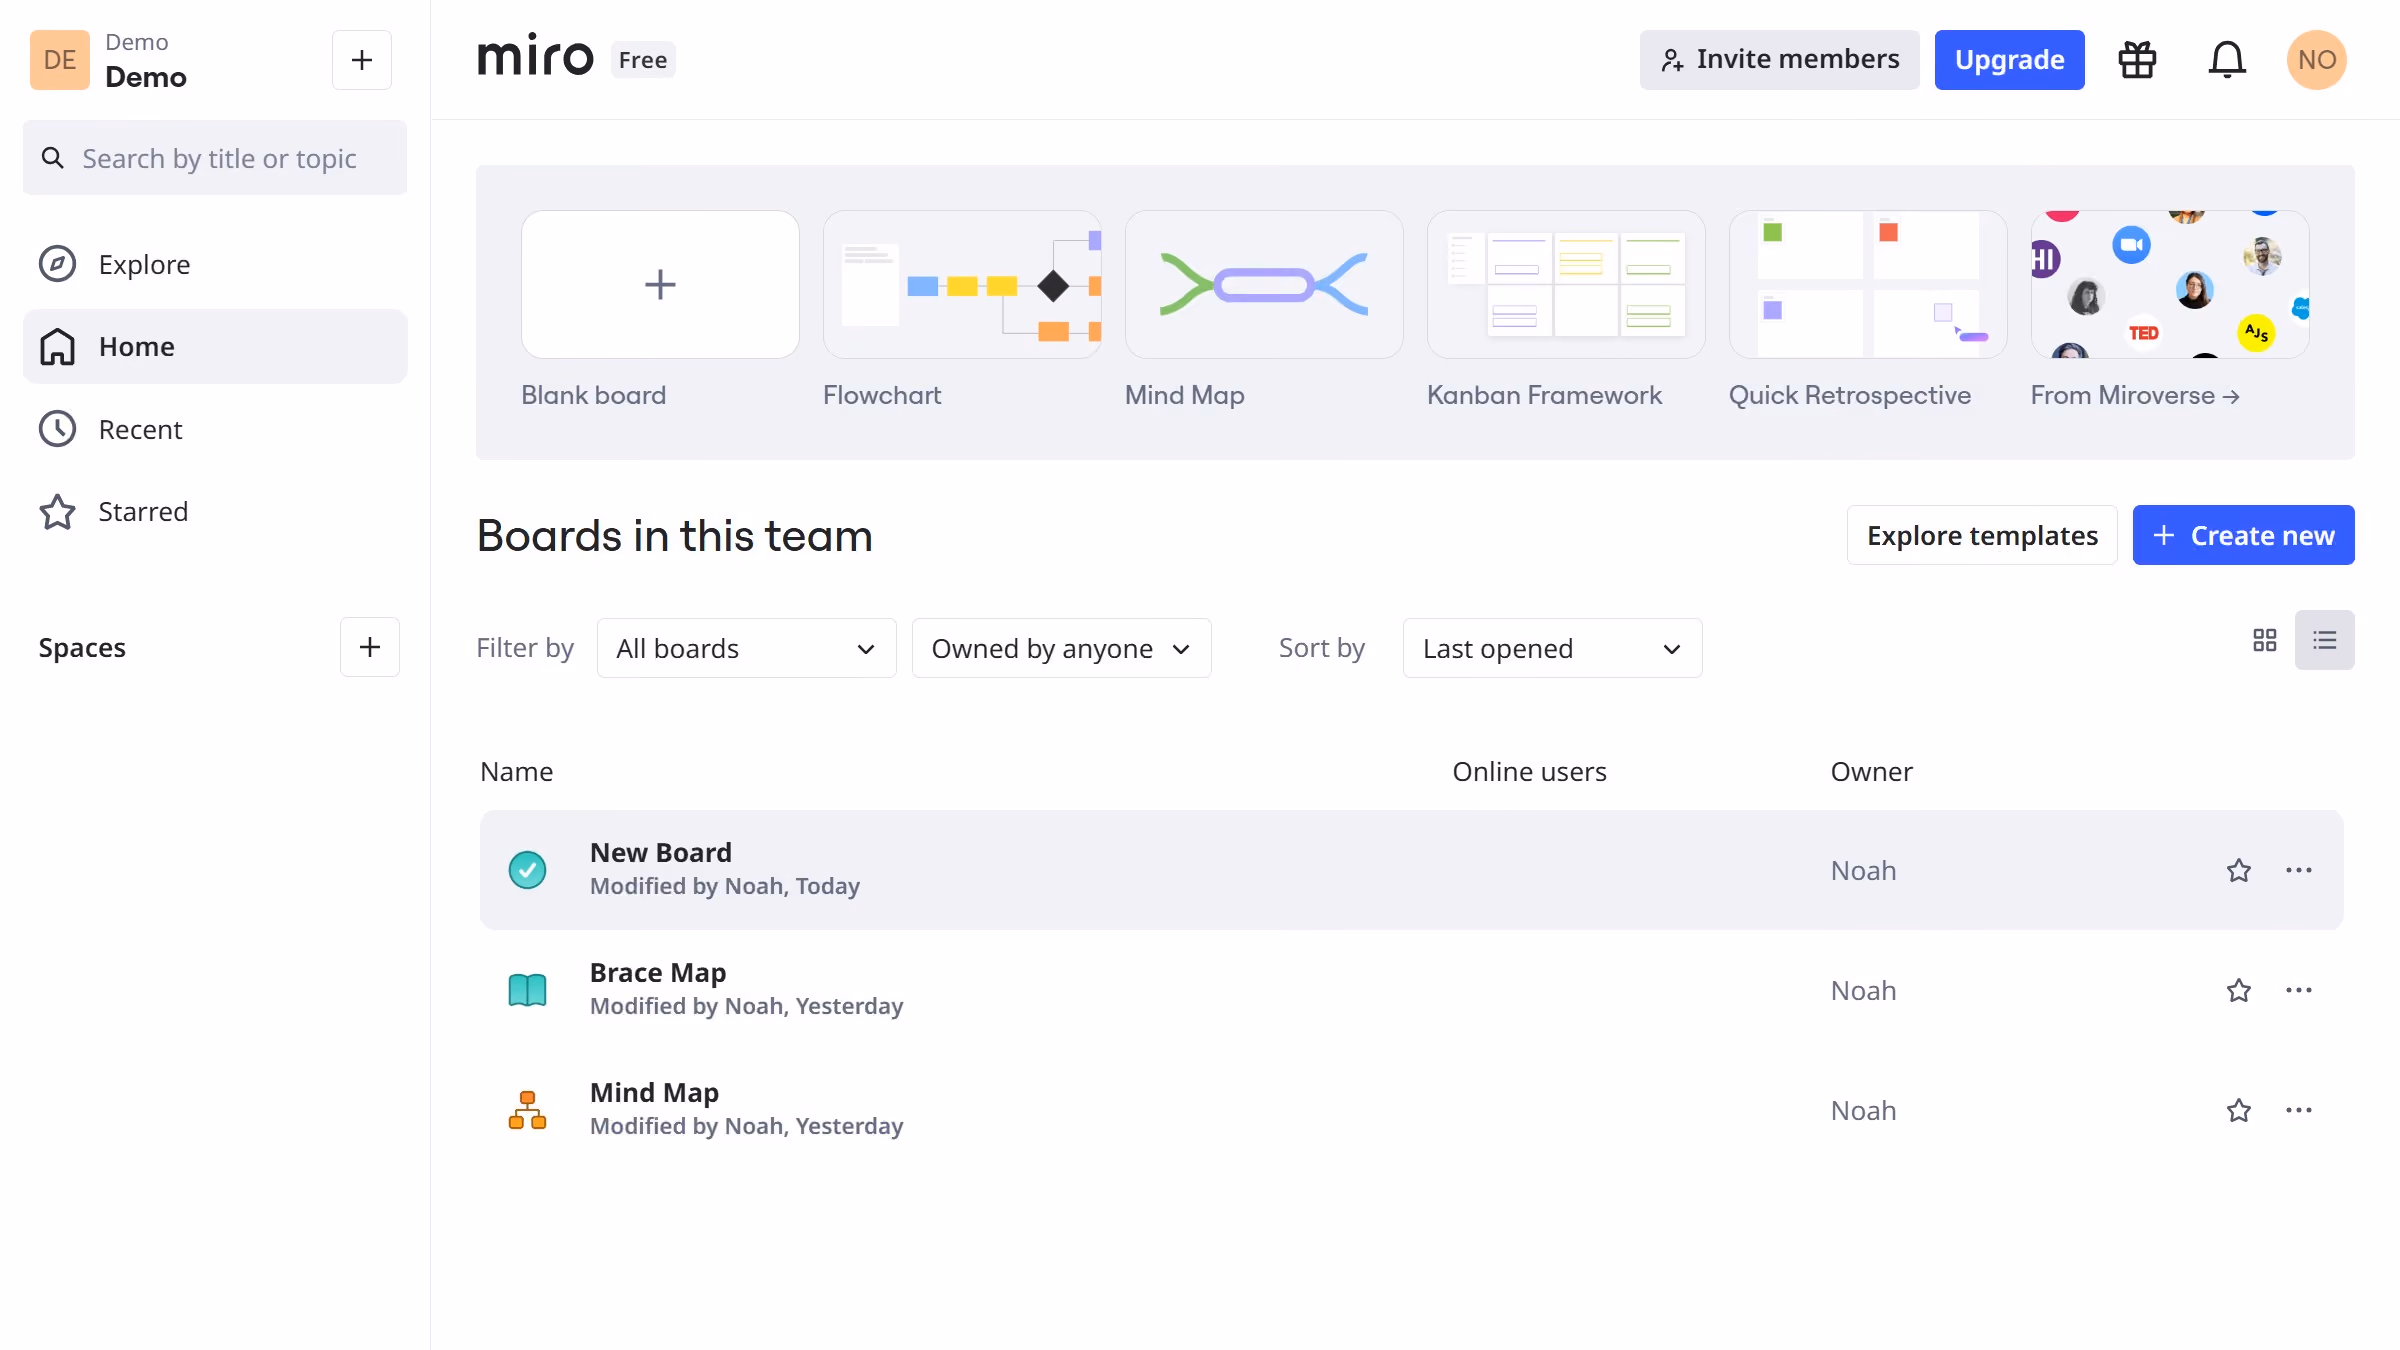The image size is (2400, 1350).
Task: Star the Mind Map board
Action: tap(2239, 1110)
